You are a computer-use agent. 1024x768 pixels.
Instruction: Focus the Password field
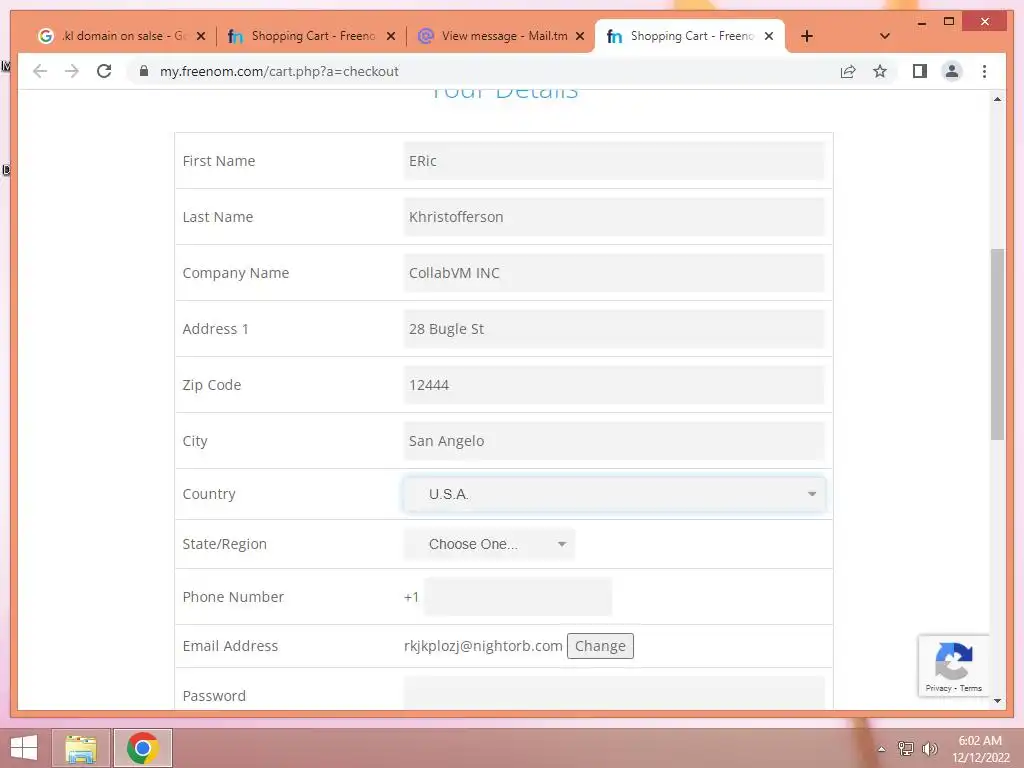[614, 693]
